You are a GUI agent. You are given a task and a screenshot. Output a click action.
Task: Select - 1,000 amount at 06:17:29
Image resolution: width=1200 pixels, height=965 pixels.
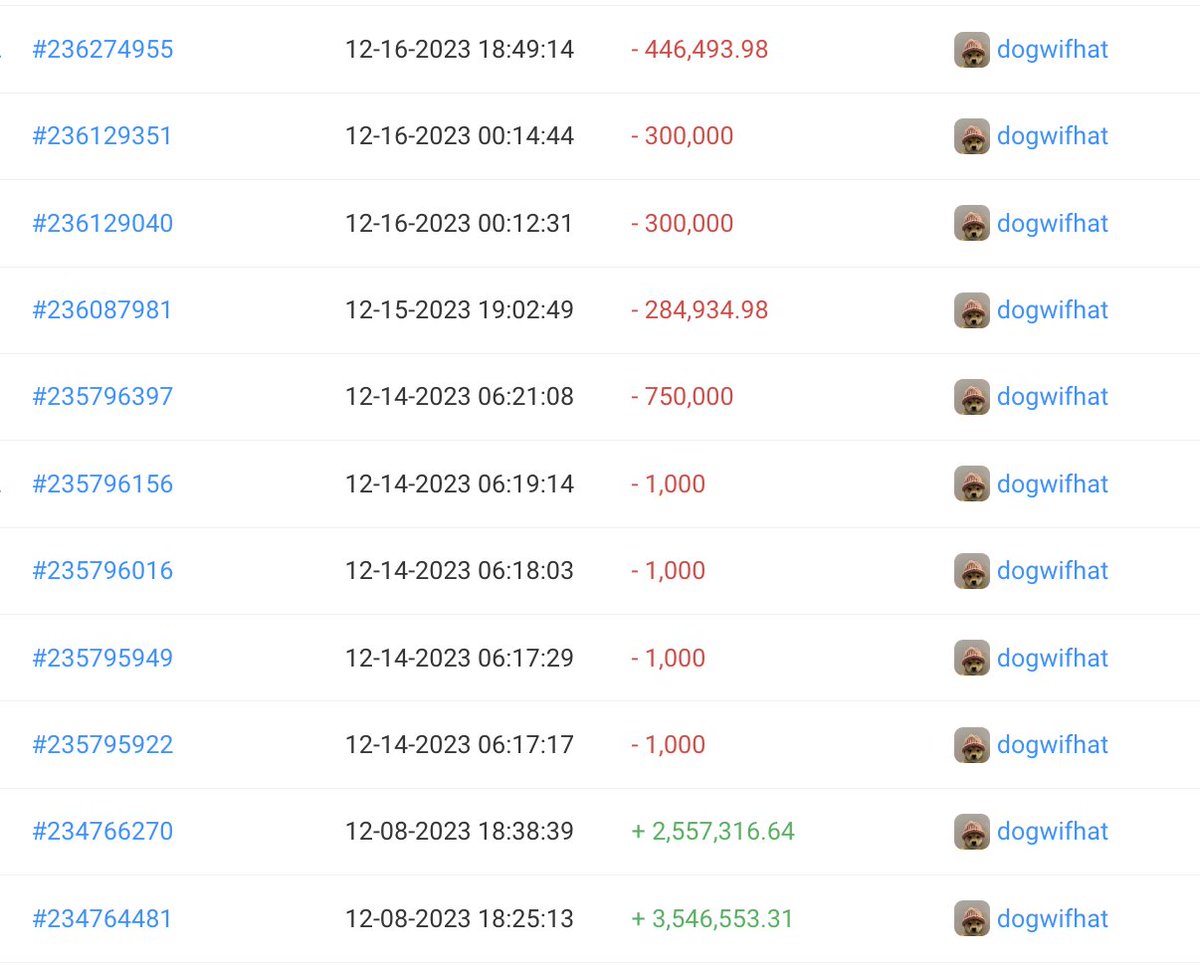(x=668, y=658)
